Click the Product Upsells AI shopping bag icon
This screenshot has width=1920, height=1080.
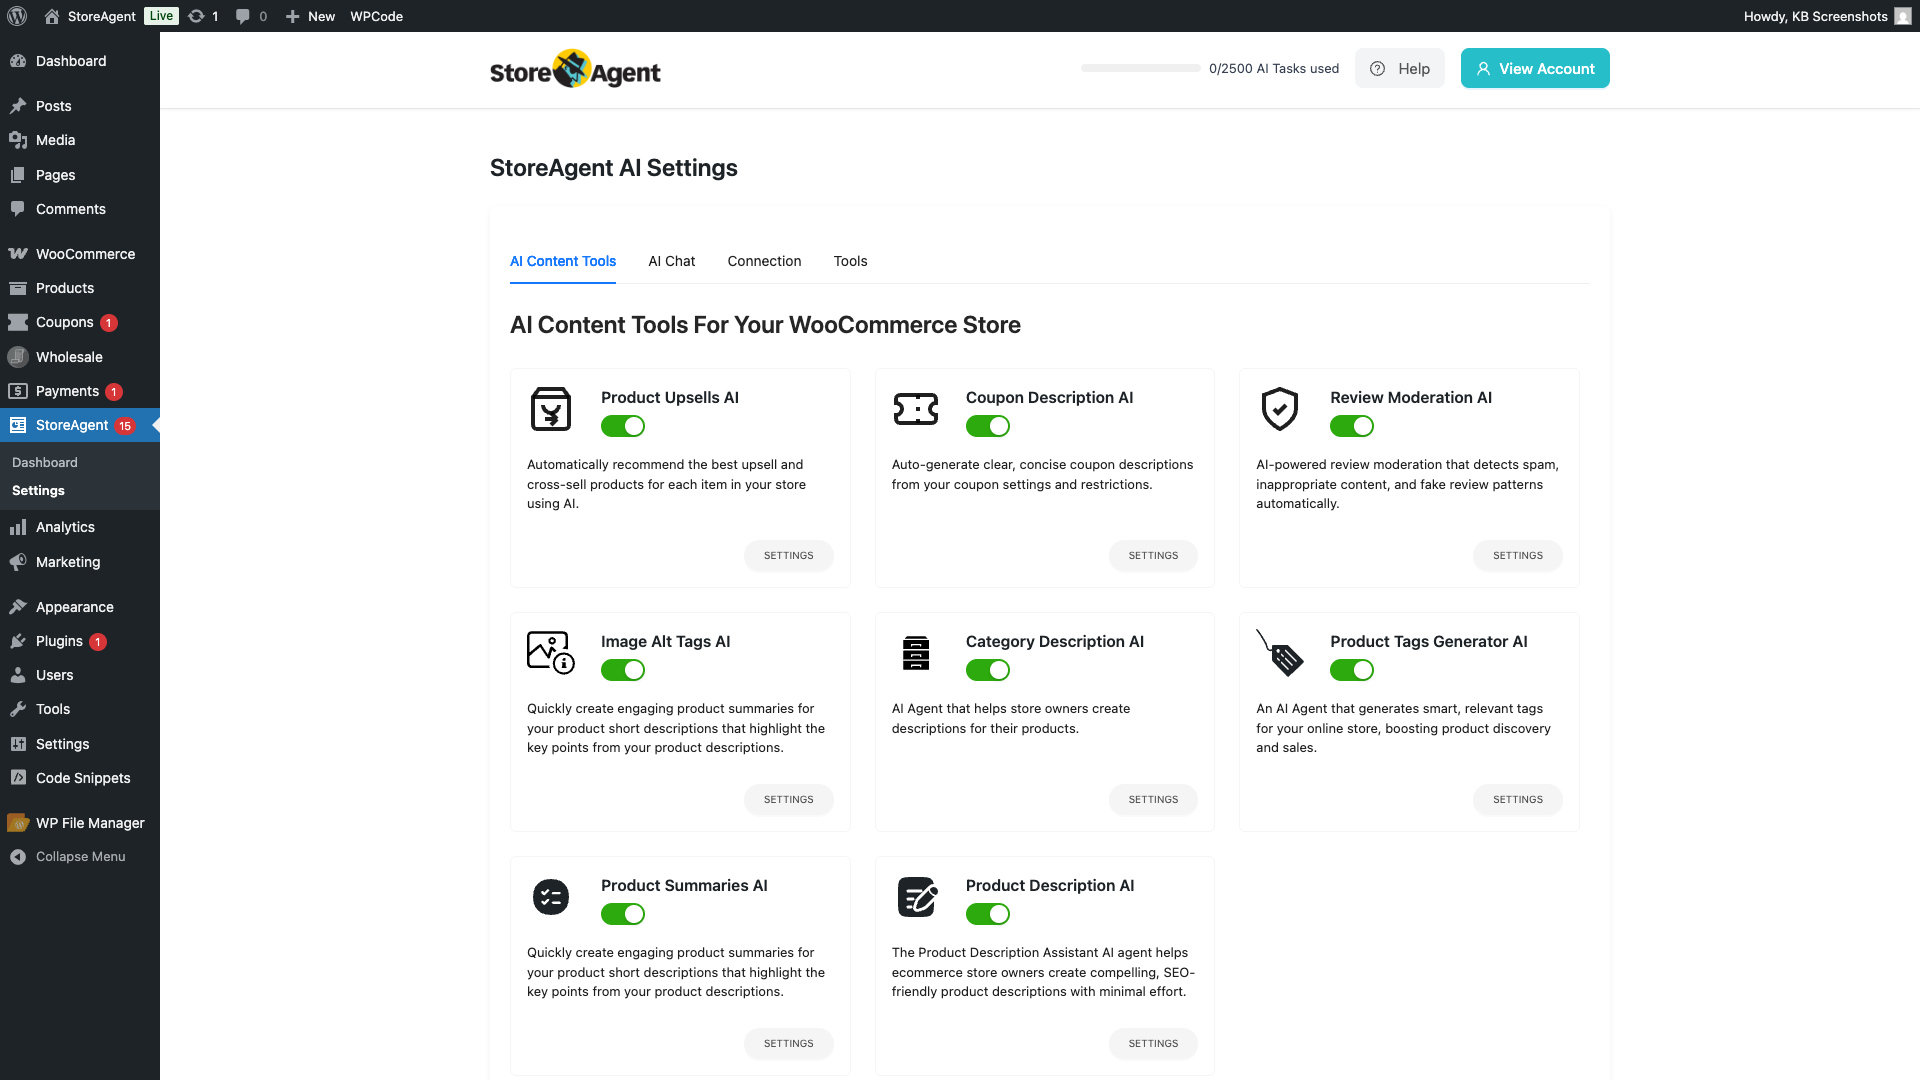(x=550, y=409)
